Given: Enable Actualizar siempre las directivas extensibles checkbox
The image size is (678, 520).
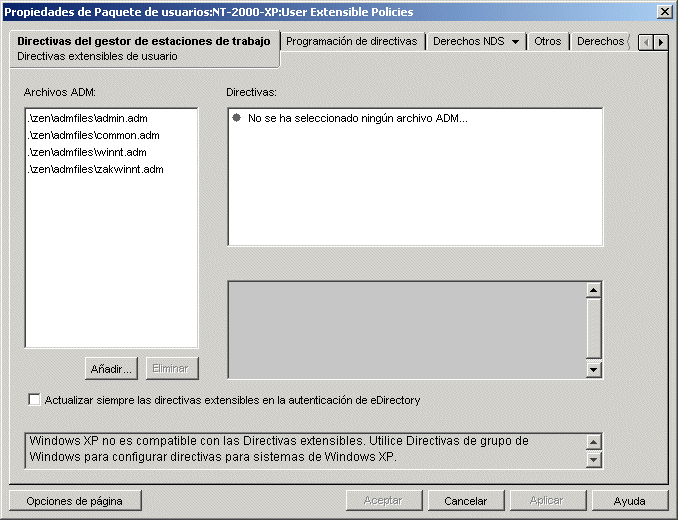Looking at the screenshot, I should (34, 399).
